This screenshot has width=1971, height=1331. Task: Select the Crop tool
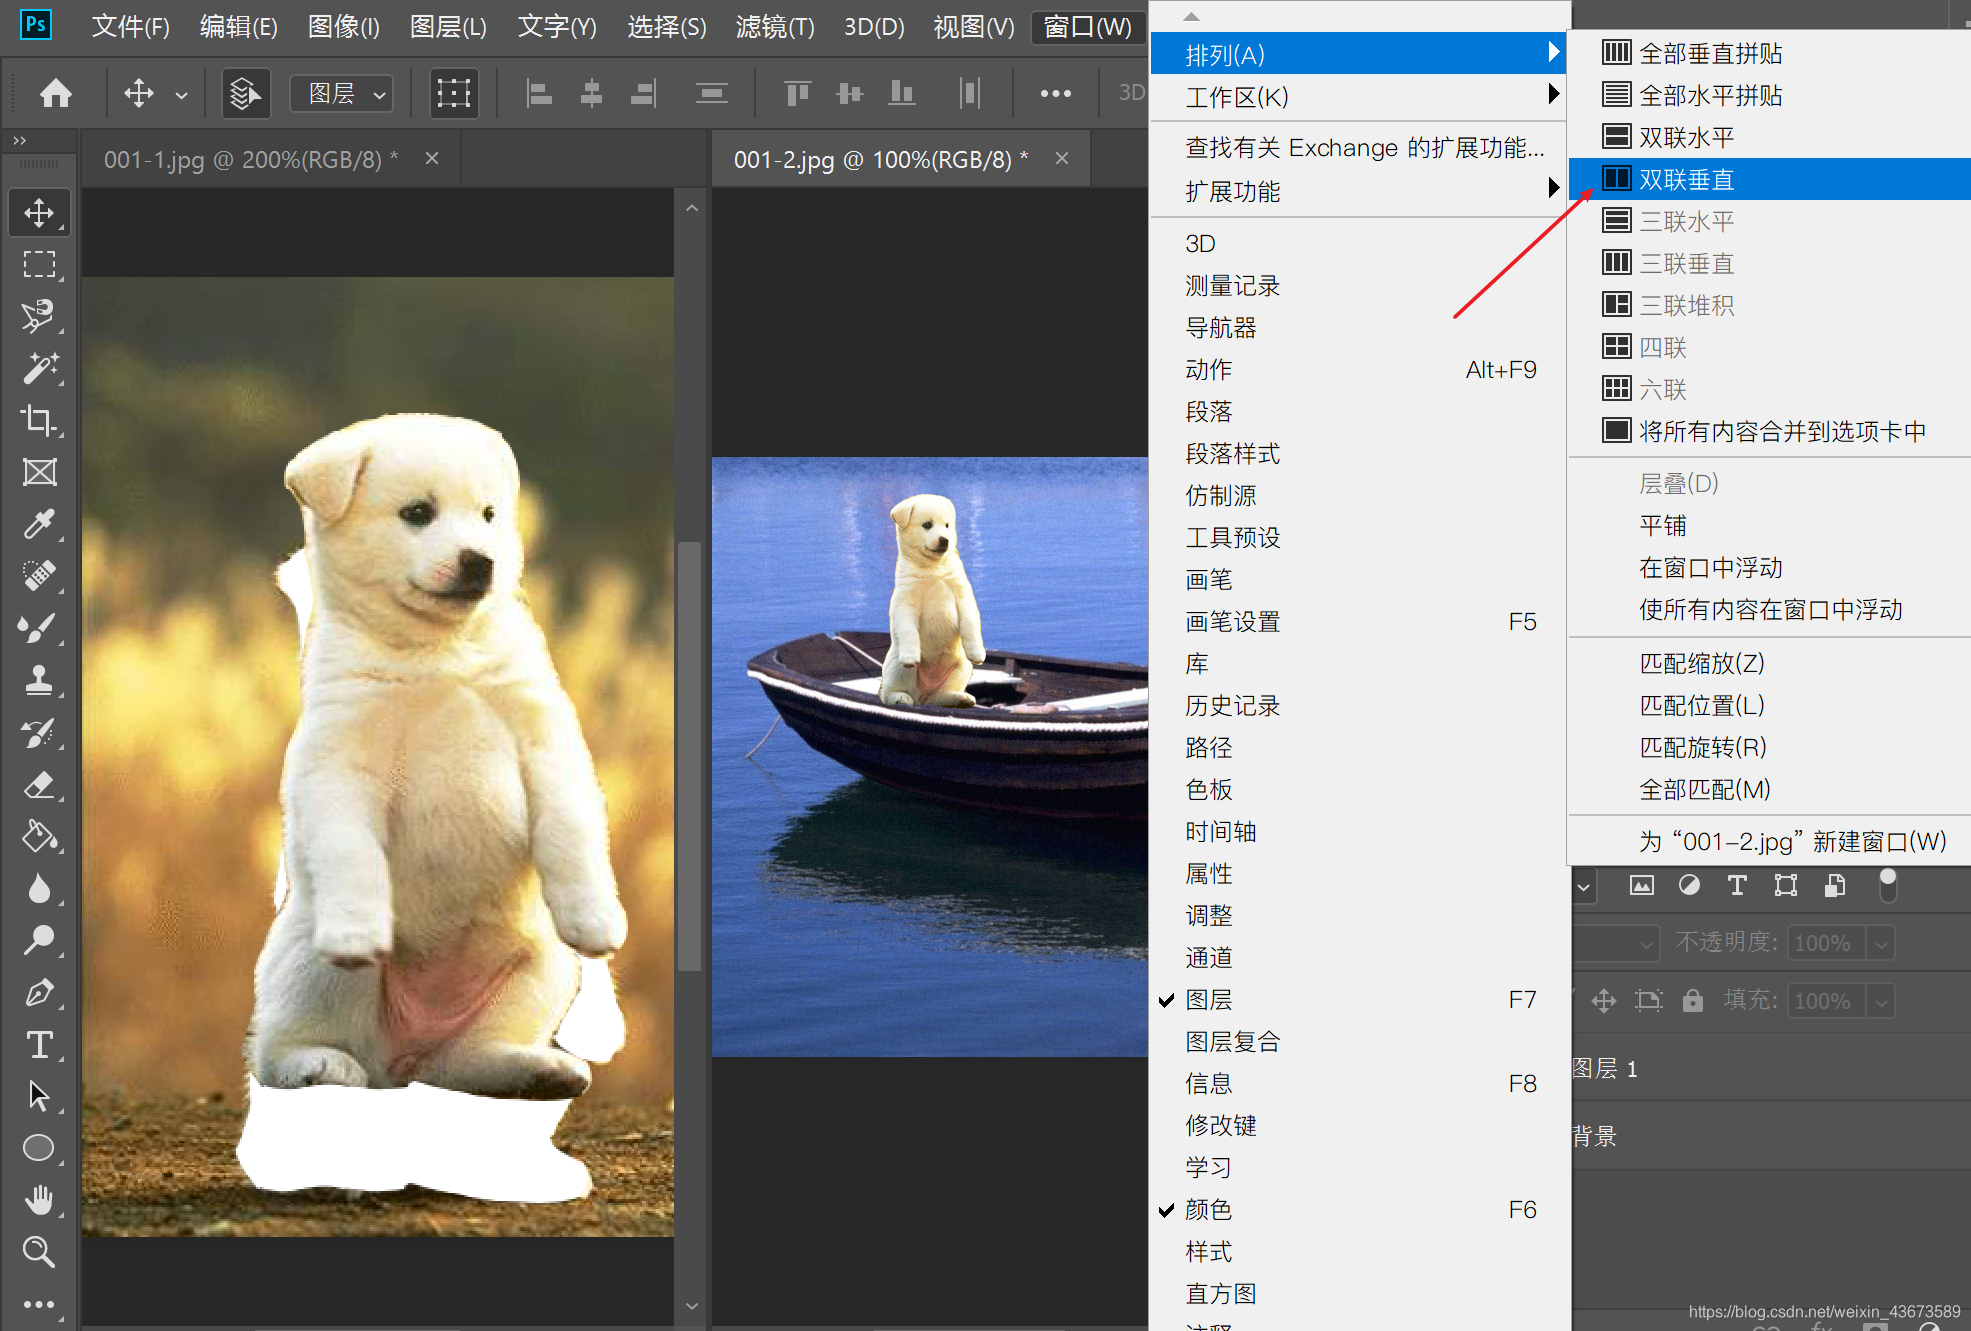[39, 420]
